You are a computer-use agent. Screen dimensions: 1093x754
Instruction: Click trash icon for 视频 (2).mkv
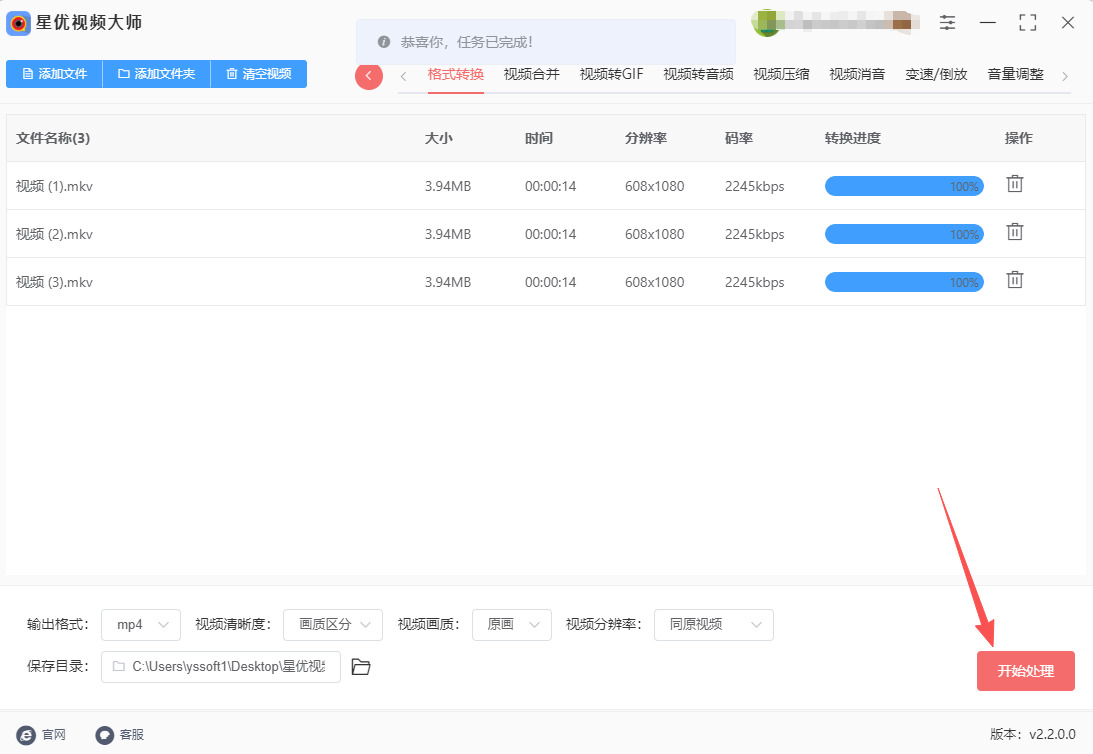(x=1014, y=232)
